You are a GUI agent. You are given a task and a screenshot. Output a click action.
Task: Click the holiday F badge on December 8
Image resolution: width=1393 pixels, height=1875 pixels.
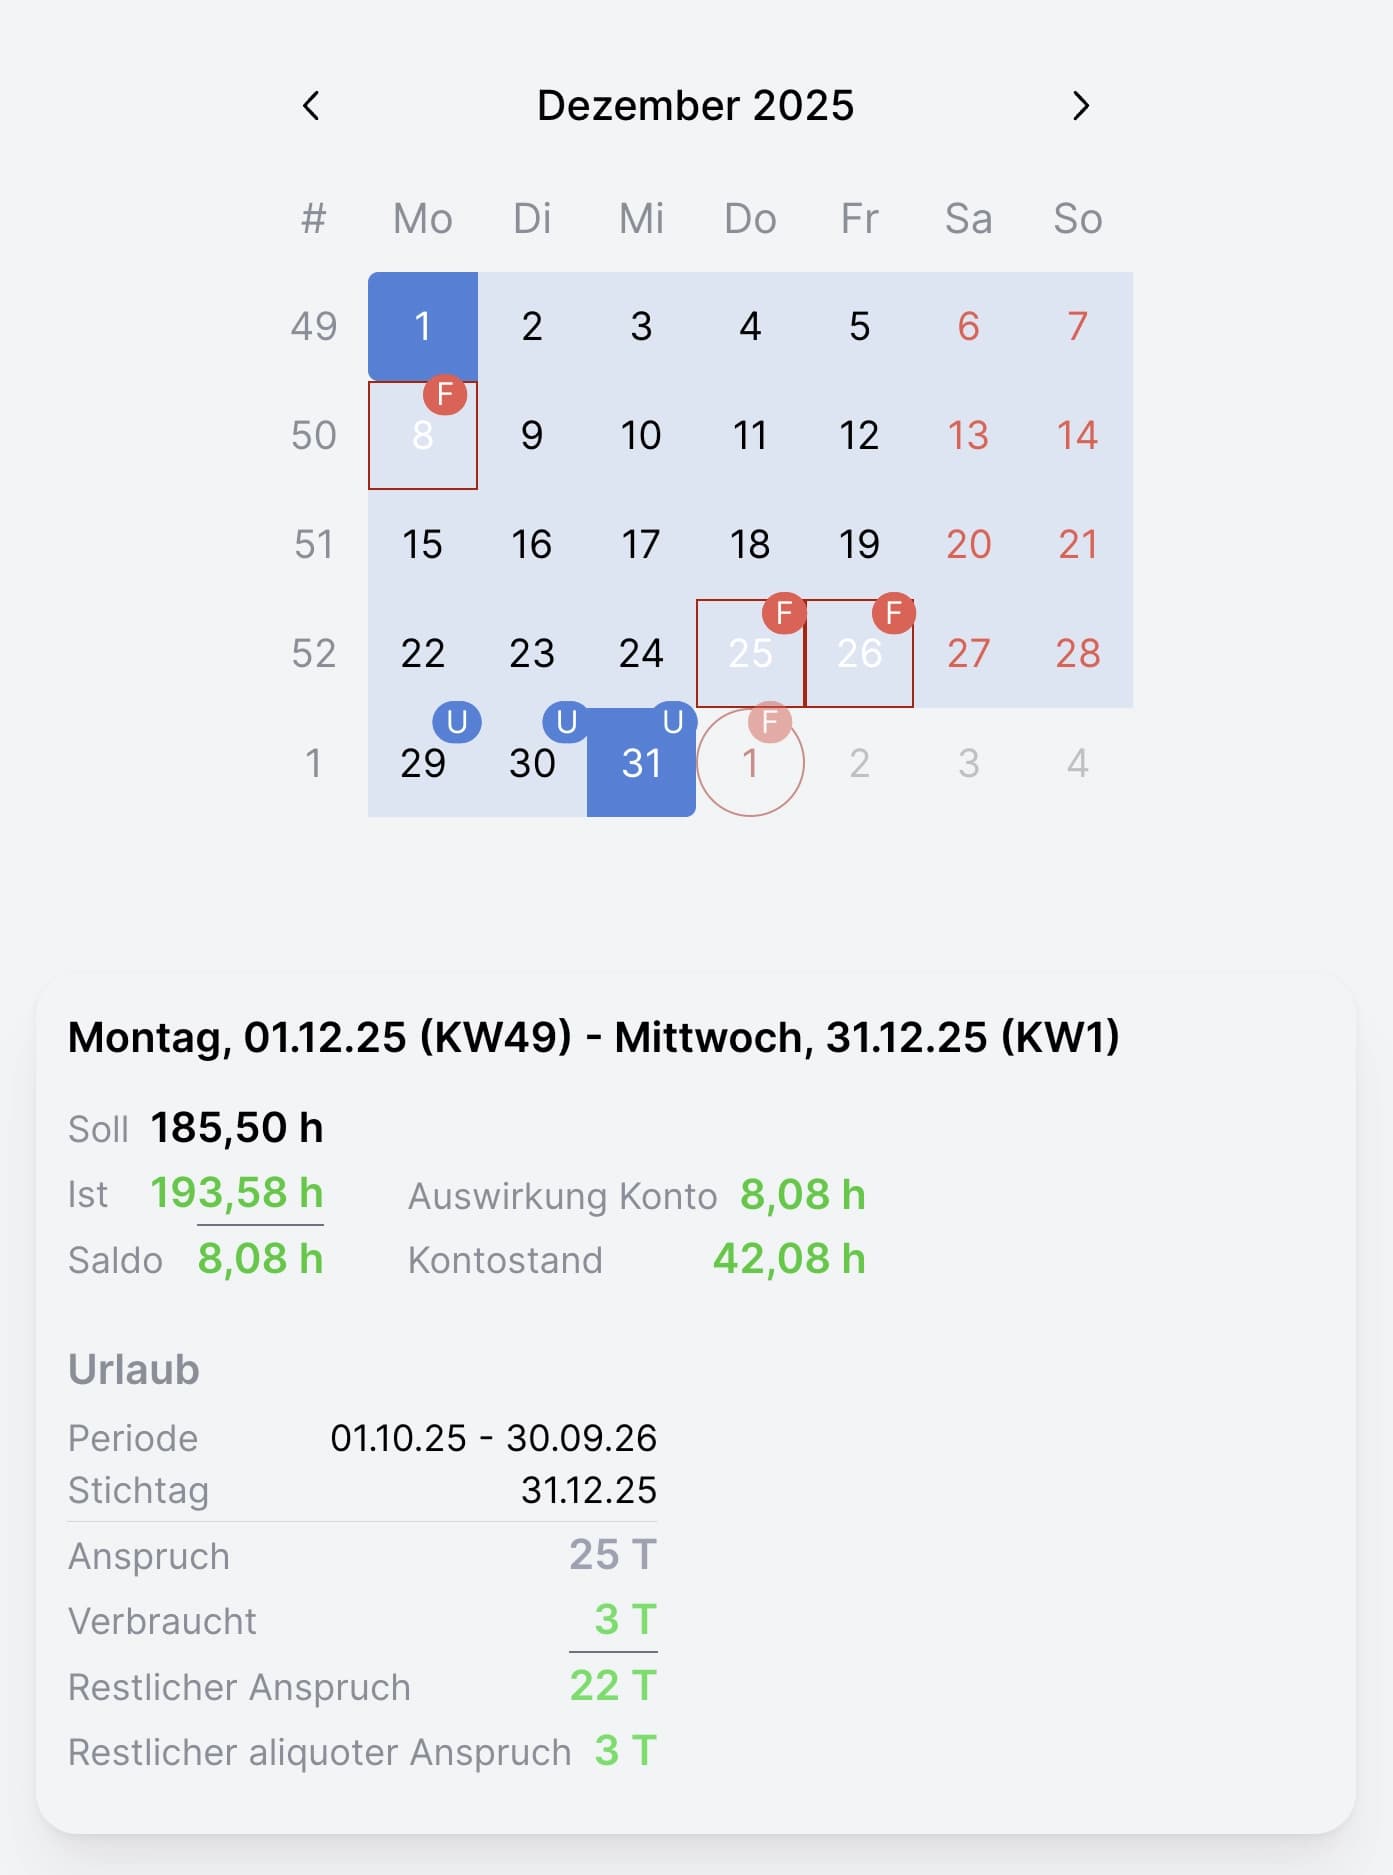pyautogui.click(x=445, y=394)
